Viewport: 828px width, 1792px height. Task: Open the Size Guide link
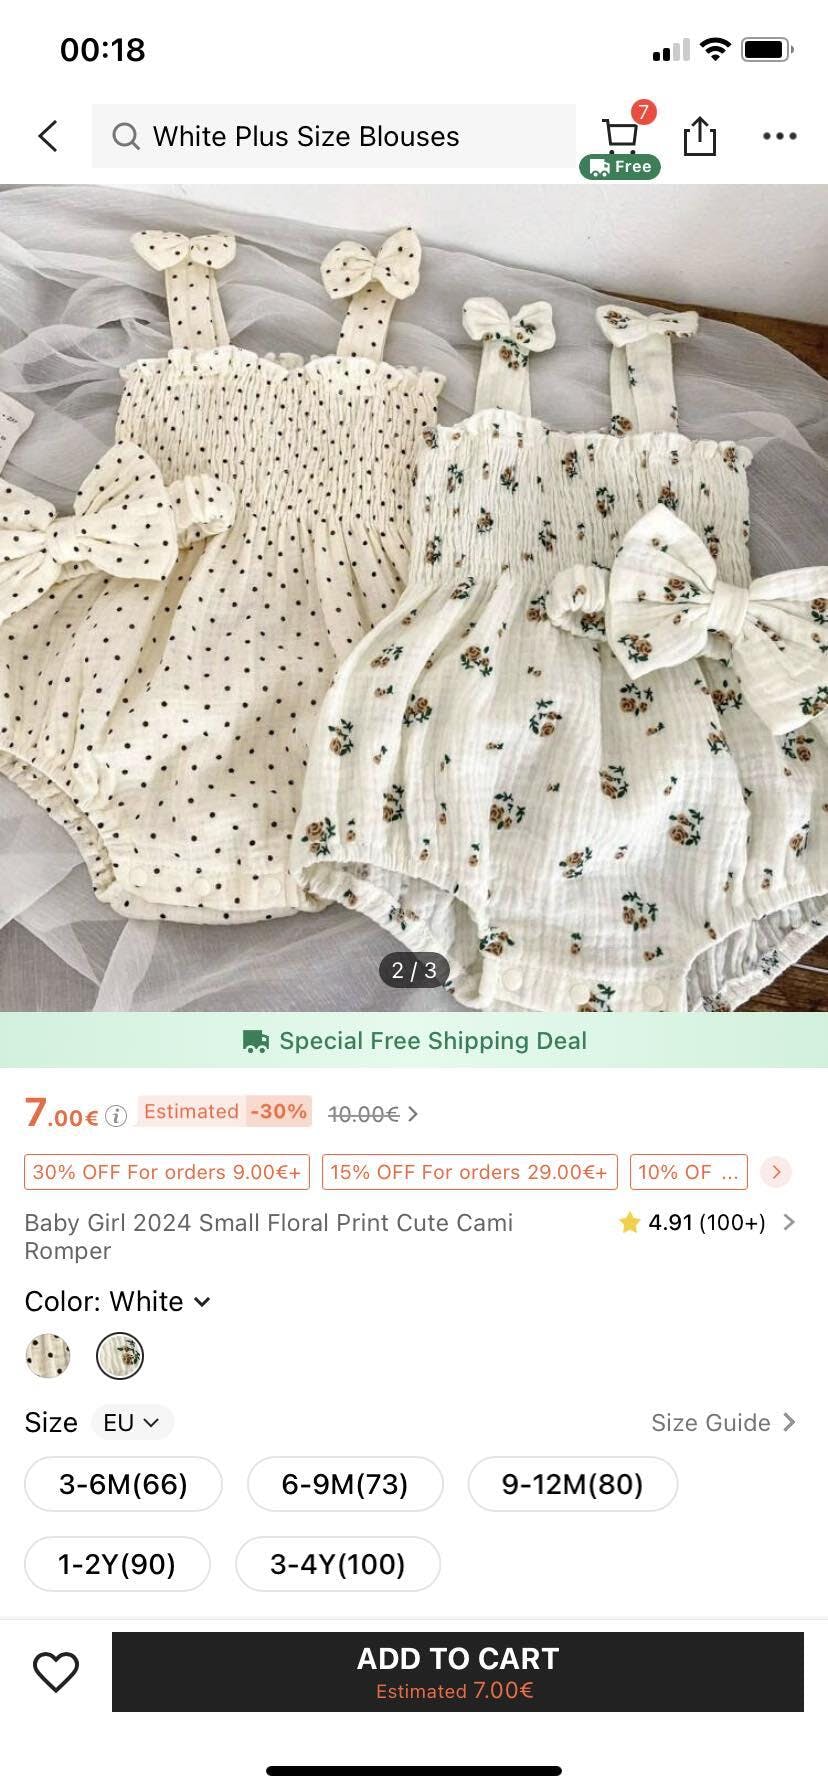click(x=723, y=1422)
